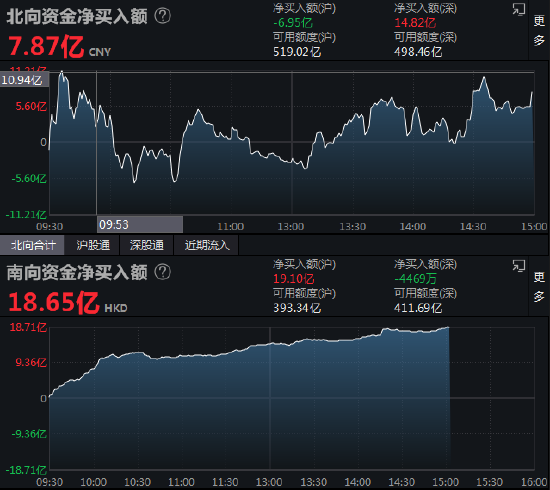Click the 15:00 label on southbound chart axis
550x490 pixels.
click(x=445, y=482)
